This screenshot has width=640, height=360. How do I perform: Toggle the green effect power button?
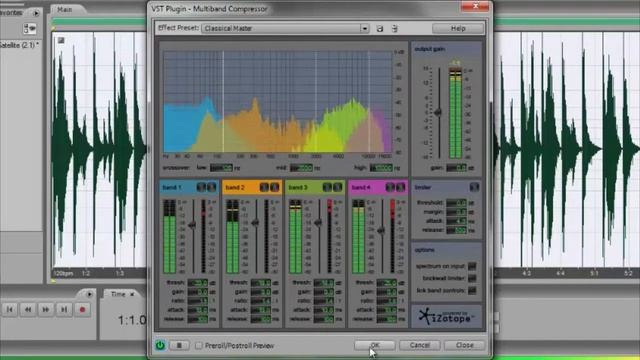(160, 345)
